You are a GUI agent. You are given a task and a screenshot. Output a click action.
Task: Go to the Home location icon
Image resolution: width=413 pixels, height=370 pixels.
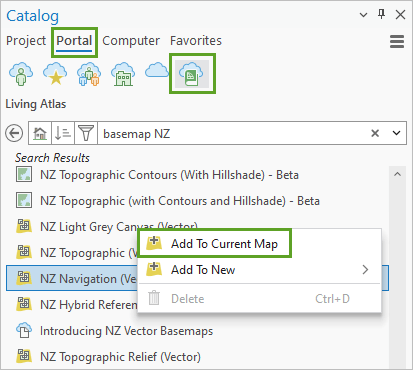tap(40, 133)
